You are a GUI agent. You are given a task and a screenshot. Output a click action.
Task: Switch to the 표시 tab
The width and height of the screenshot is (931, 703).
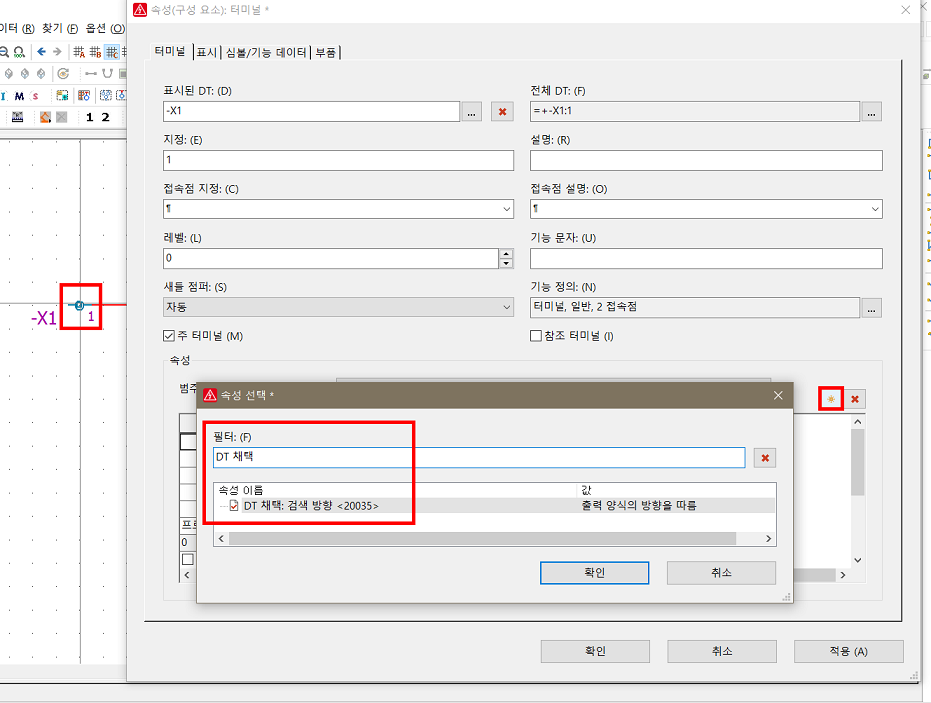tap(207, 52)
